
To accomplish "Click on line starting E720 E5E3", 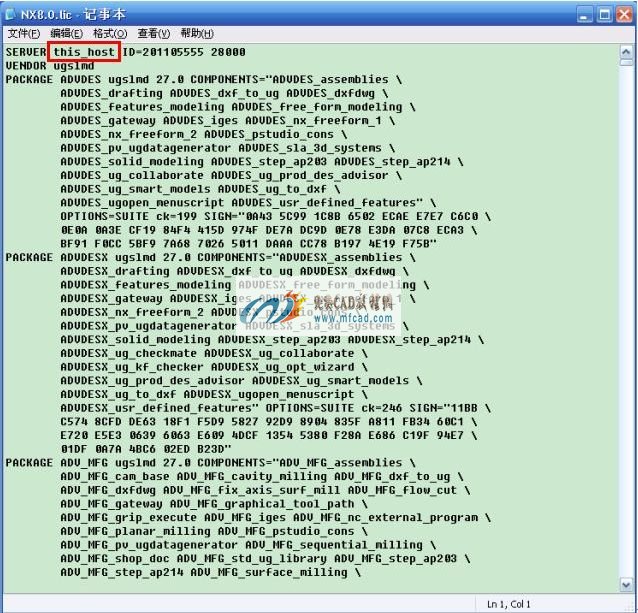I will click(269, 436).
